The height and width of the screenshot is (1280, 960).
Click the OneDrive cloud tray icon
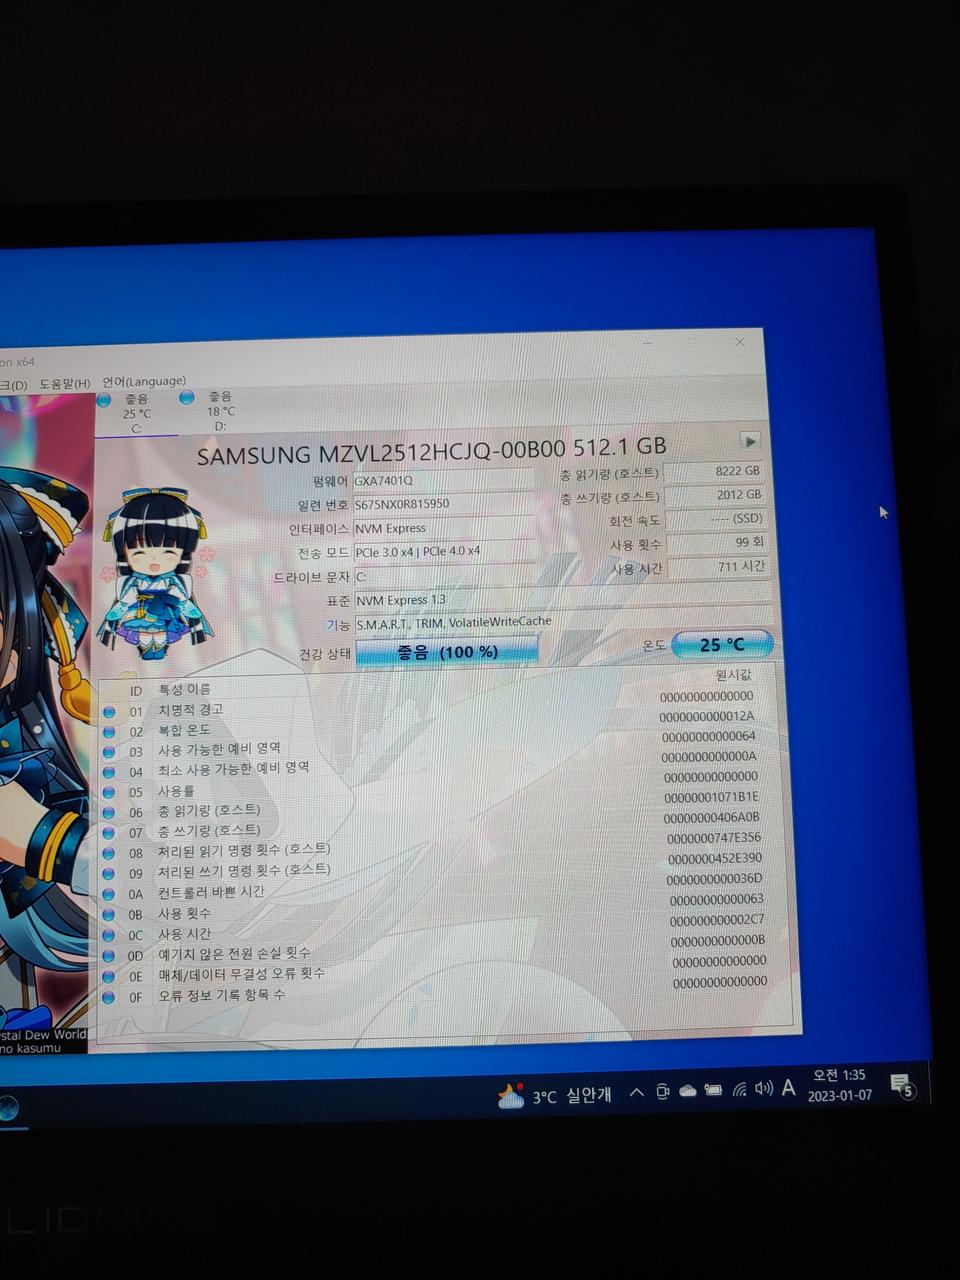(x=688, y=1091)
